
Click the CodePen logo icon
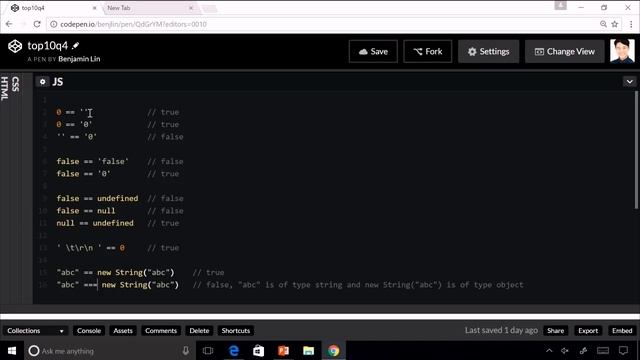click(15, 46)
